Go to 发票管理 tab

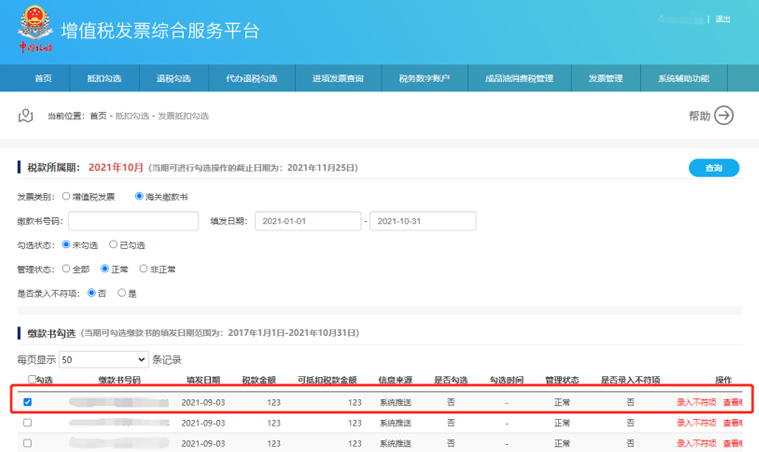pos(605,78)
